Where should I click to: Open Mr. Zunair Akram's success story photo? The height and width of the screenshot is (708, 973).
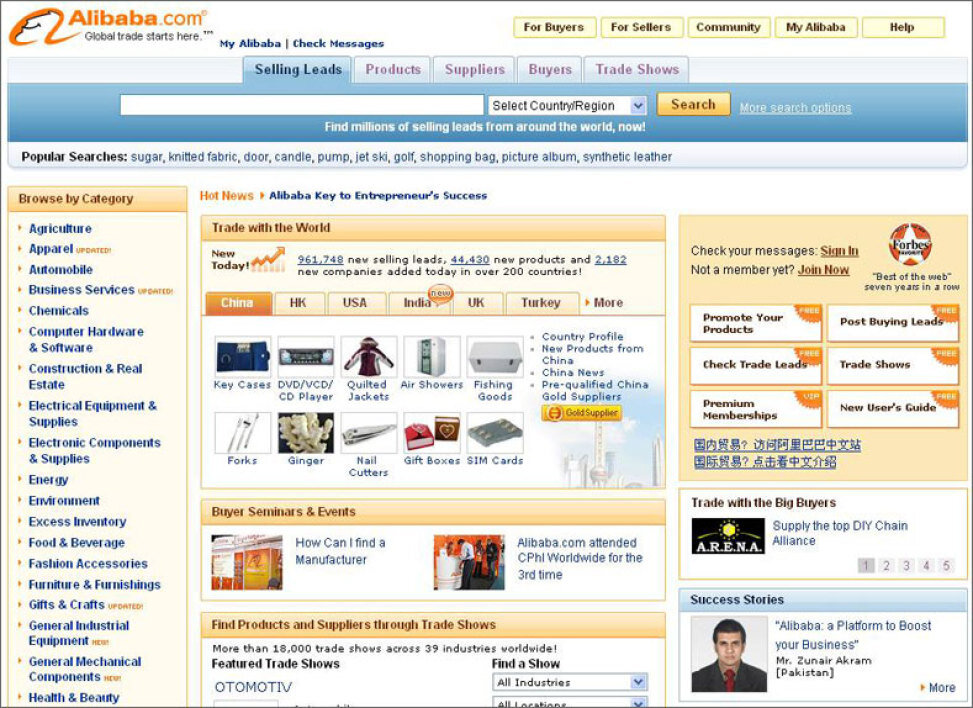pyautogui.click(x=729, y=654)
